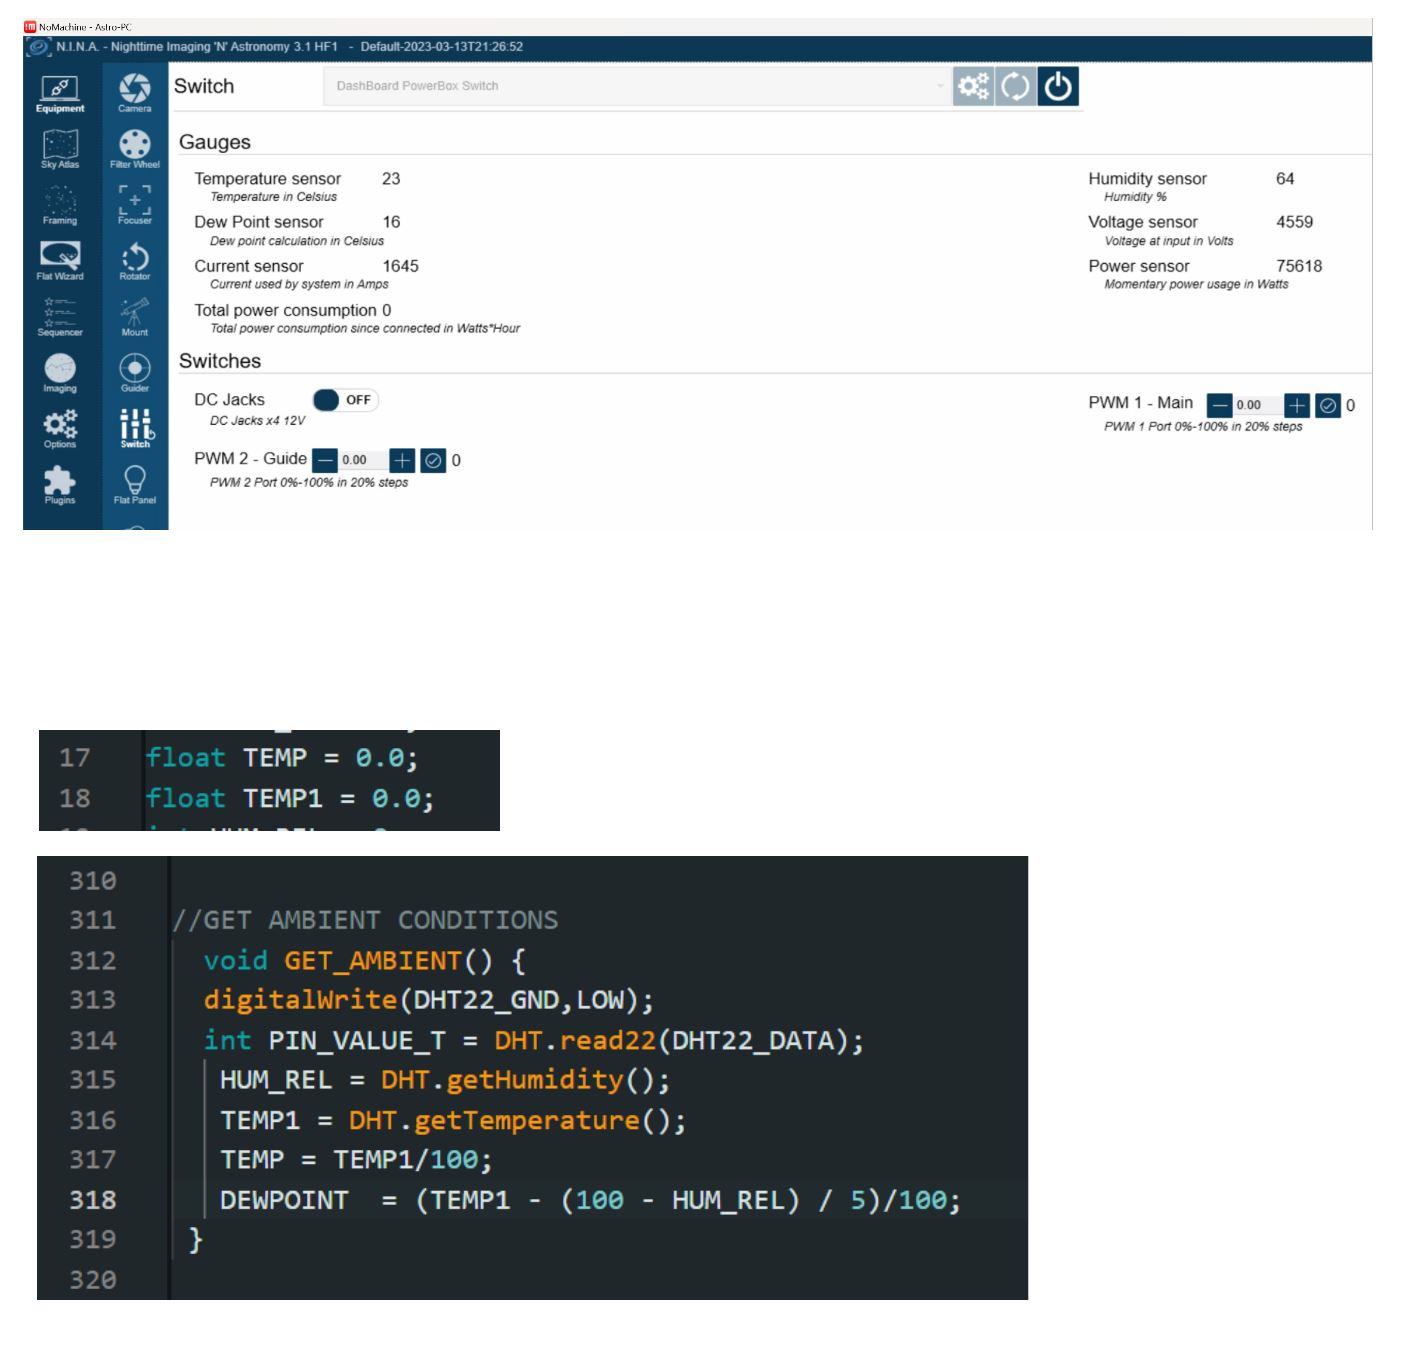The image size is (1404, 1365).
Task: Open the Plugins puzzle-piece section
Action: 60,486
